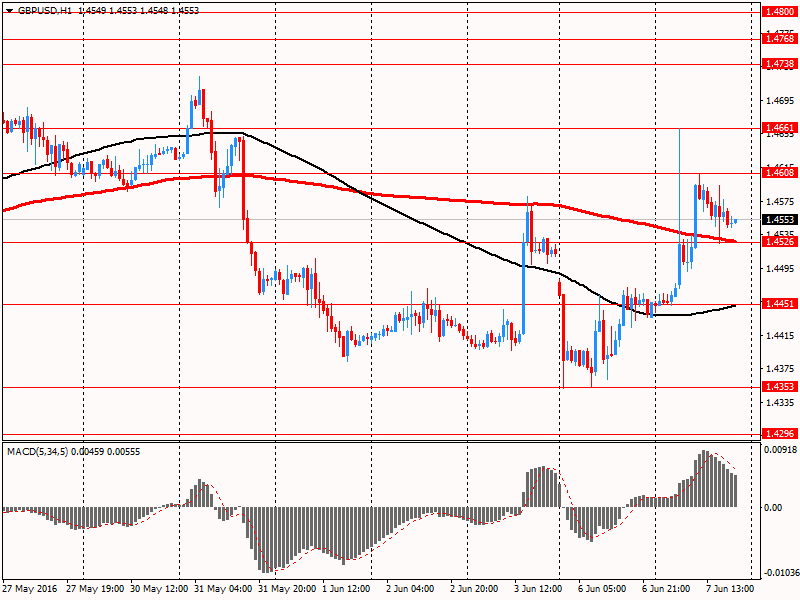Image resolution: width=800 pixels, height=600 pixels.
Task: Select the 1.4526 level label
Action: [779, 241]
